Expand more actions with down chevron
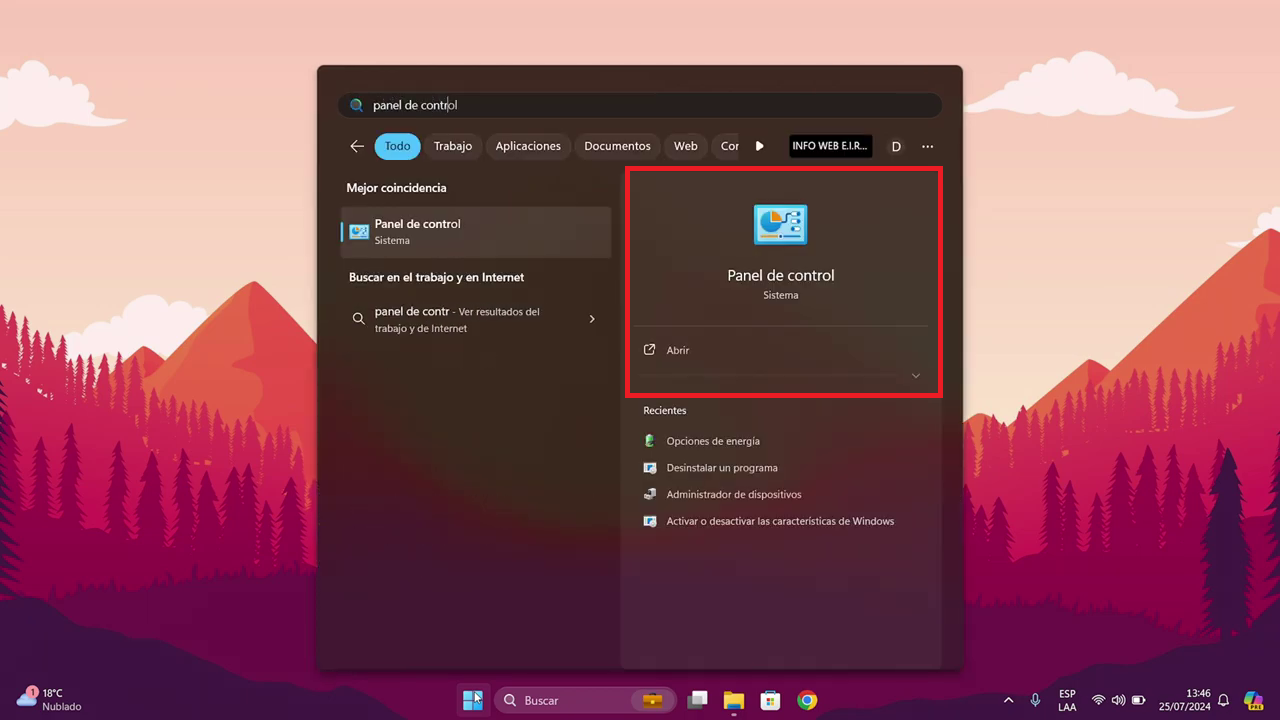 point(915,376)
